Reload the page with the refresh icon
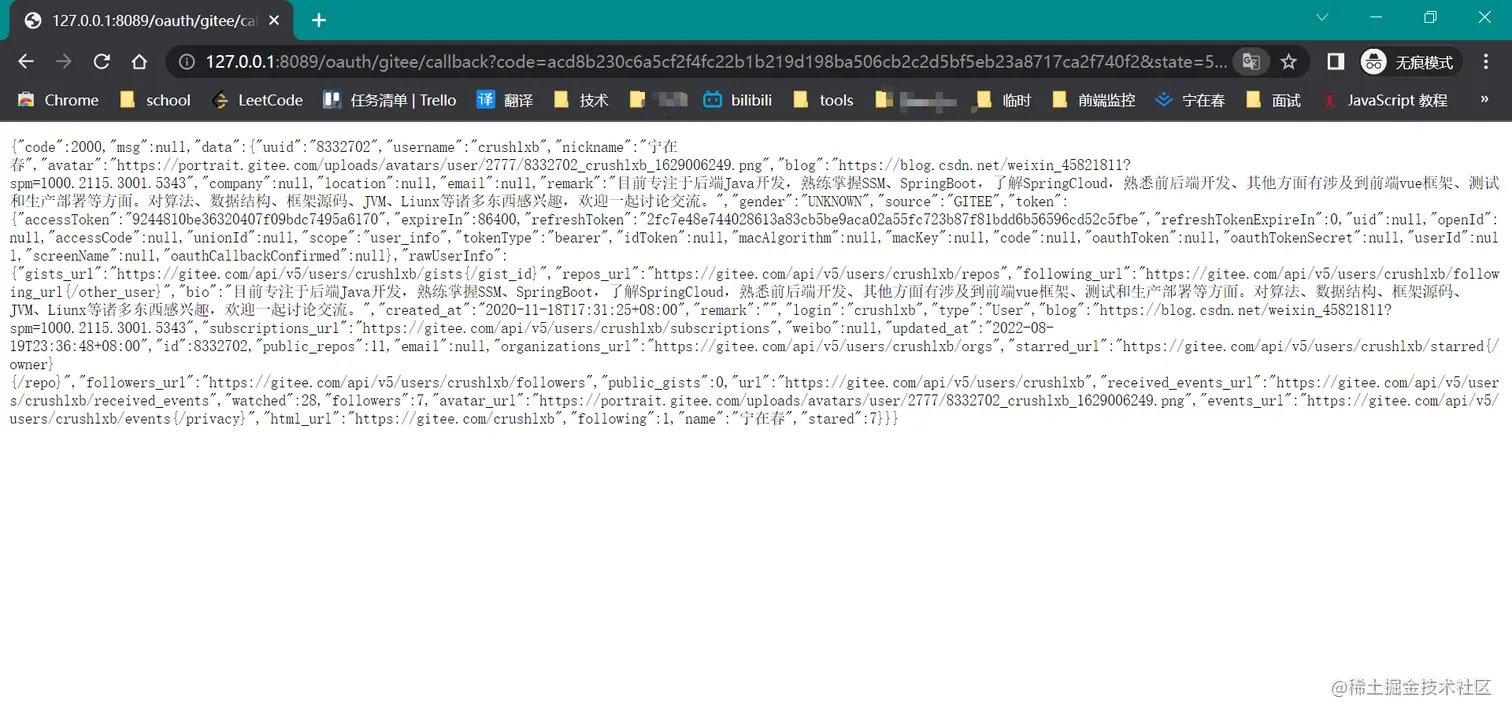Viewport: 1512px width, 718px height. click(101, 61)
